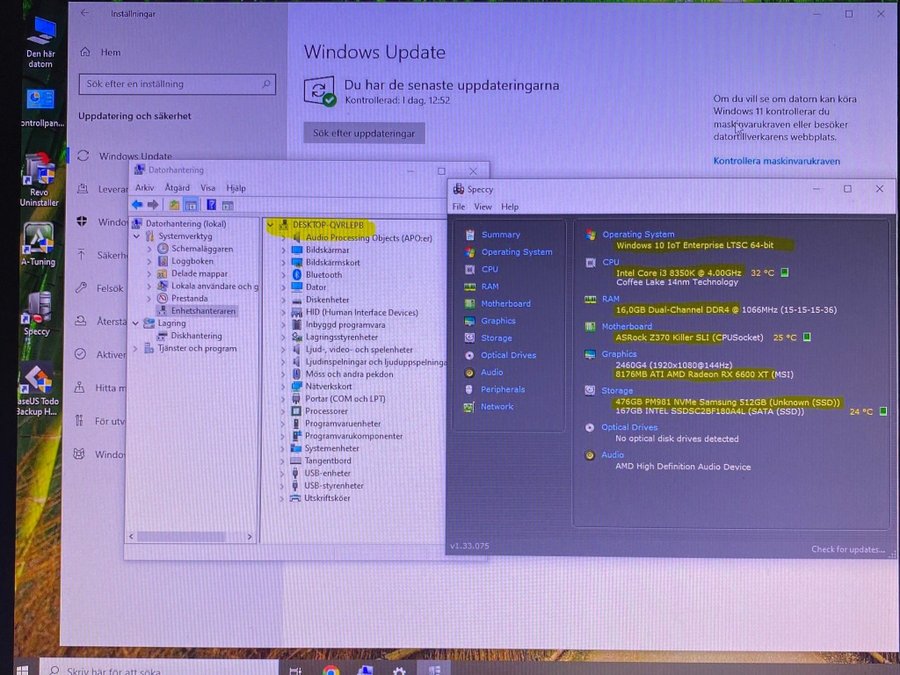The height and width of the screenshot is (675, 900).
Task: Expand Processorer in device tree
Action: point(283,411)
